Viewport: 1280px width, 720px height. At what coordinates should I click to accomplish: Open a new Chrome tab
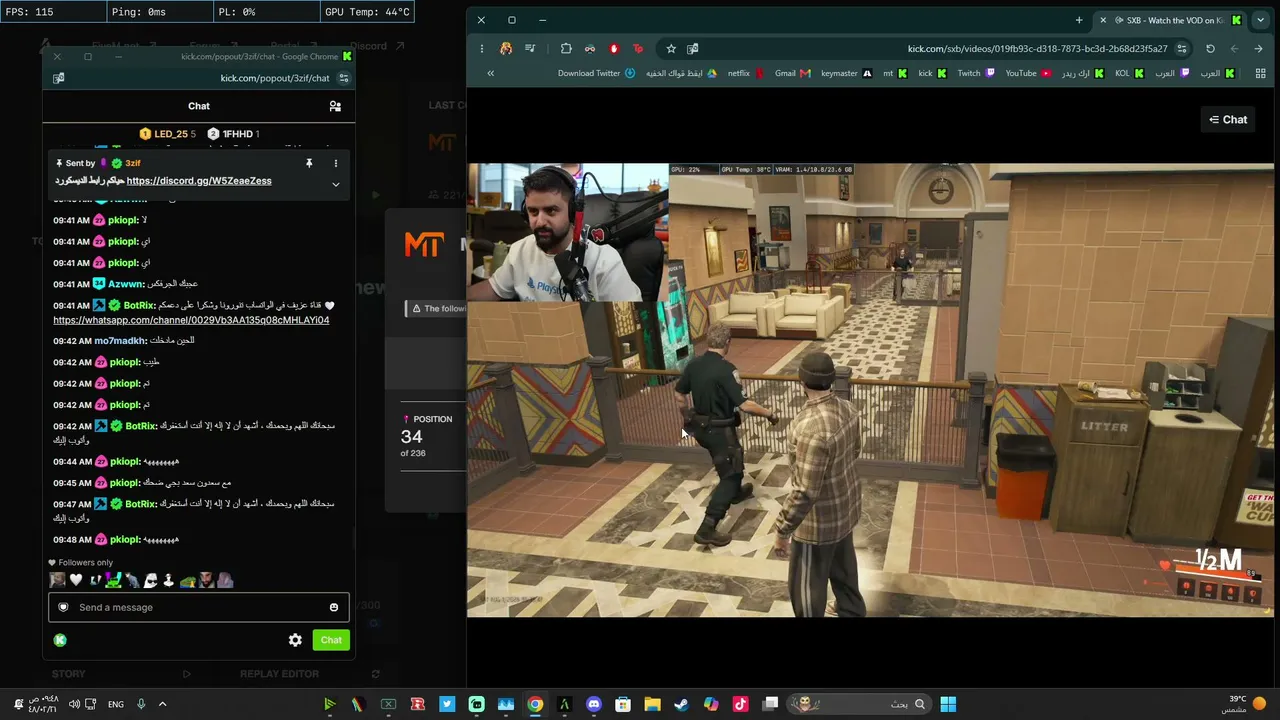click(x=1079, y=20)
